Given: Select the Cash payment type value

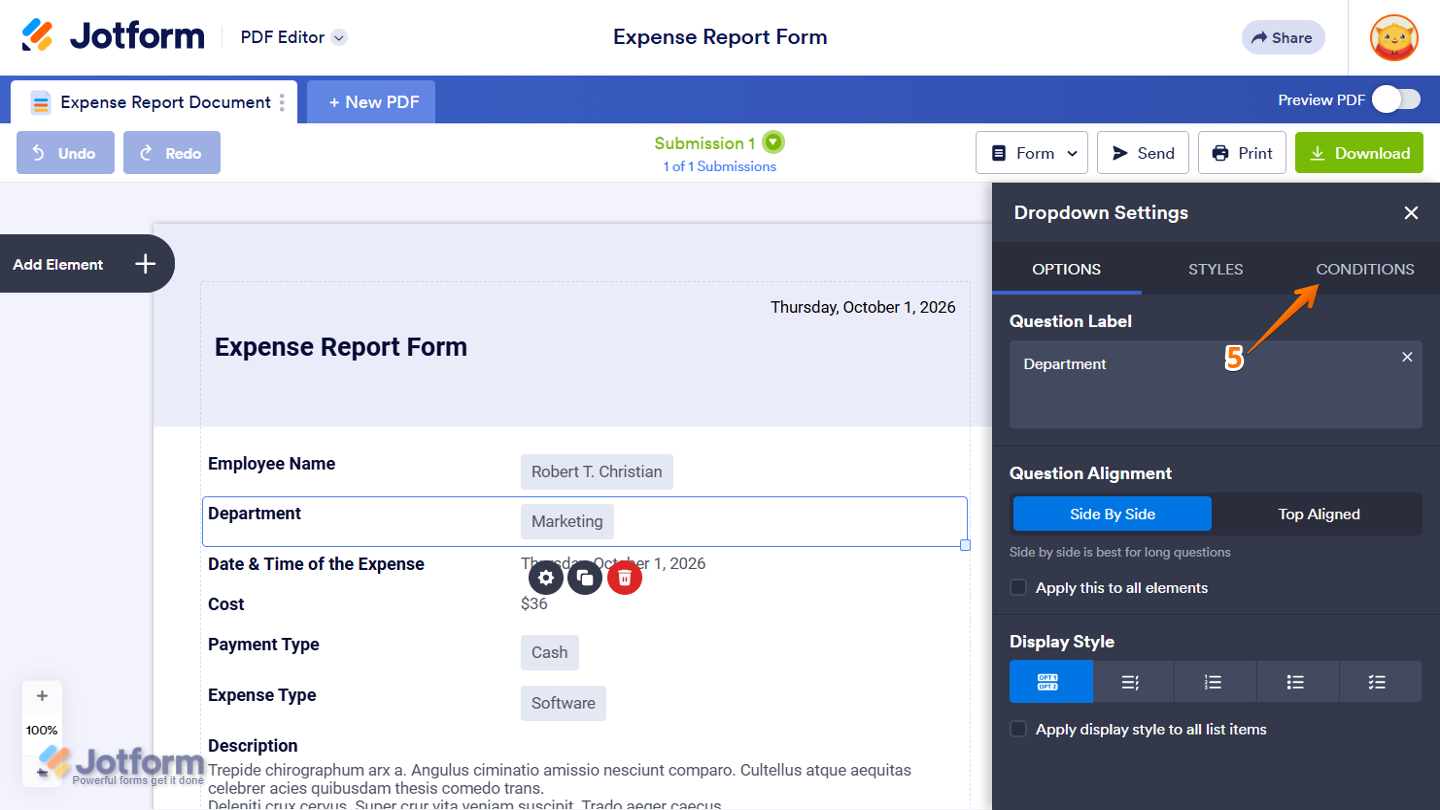Looking at the screenshot, I should click(x=550, y=653).
